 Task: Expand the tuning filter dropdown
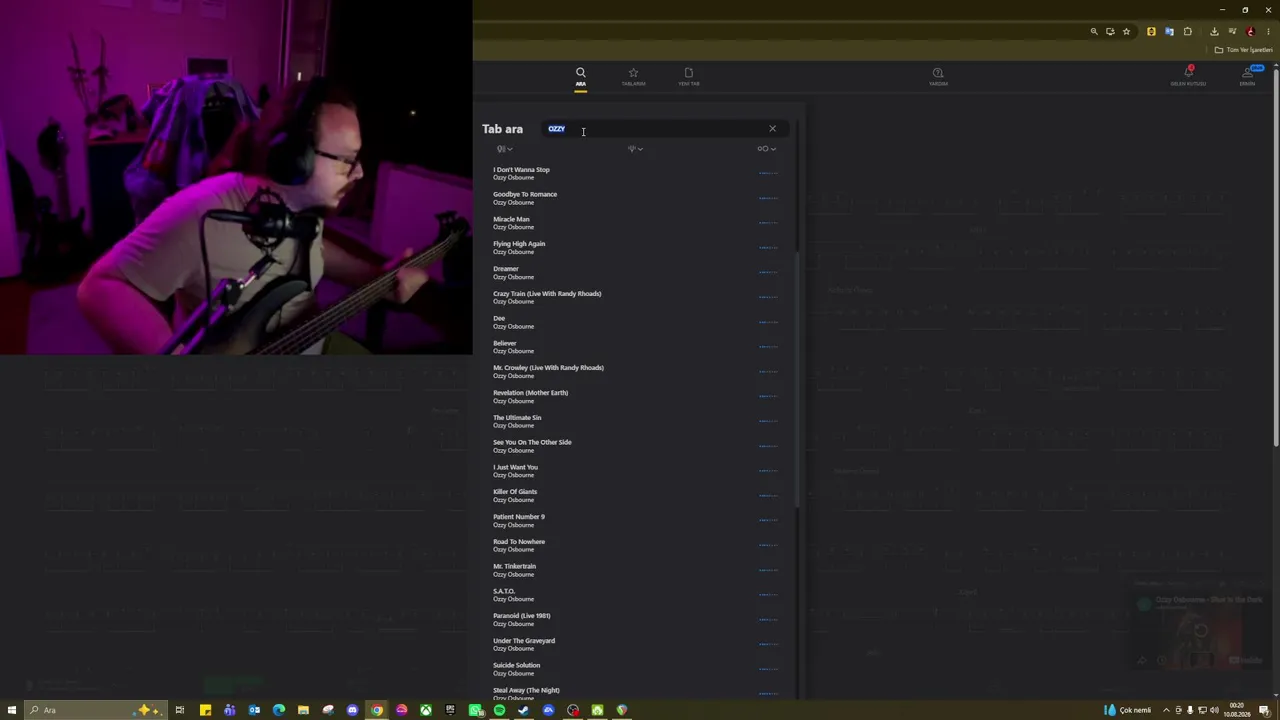(635, 149)
